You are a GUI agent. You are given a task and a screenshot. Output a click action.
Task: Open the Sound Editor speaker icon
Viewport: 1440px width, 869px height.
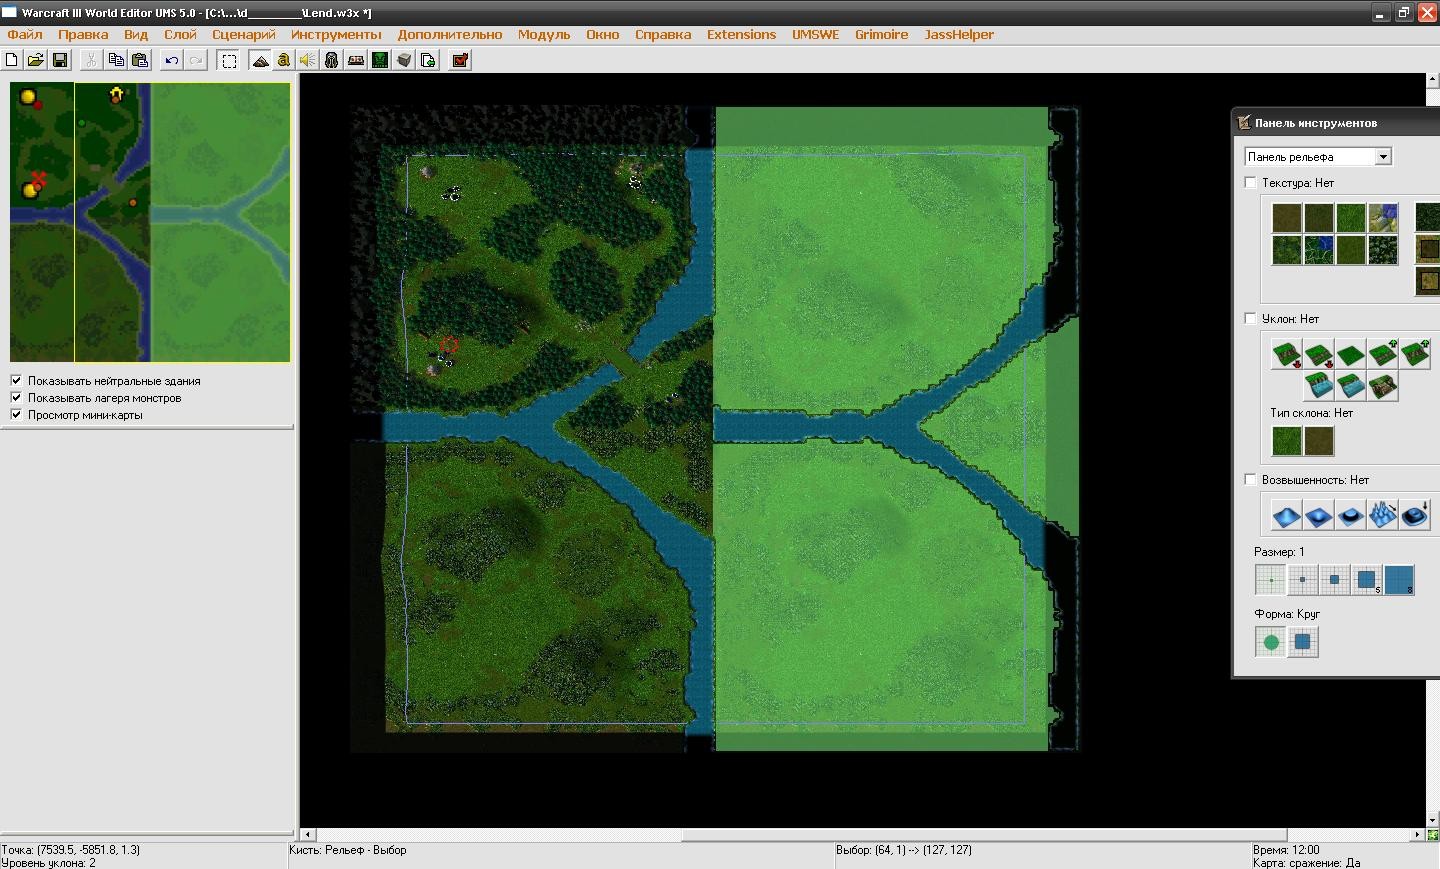(308, 60)
